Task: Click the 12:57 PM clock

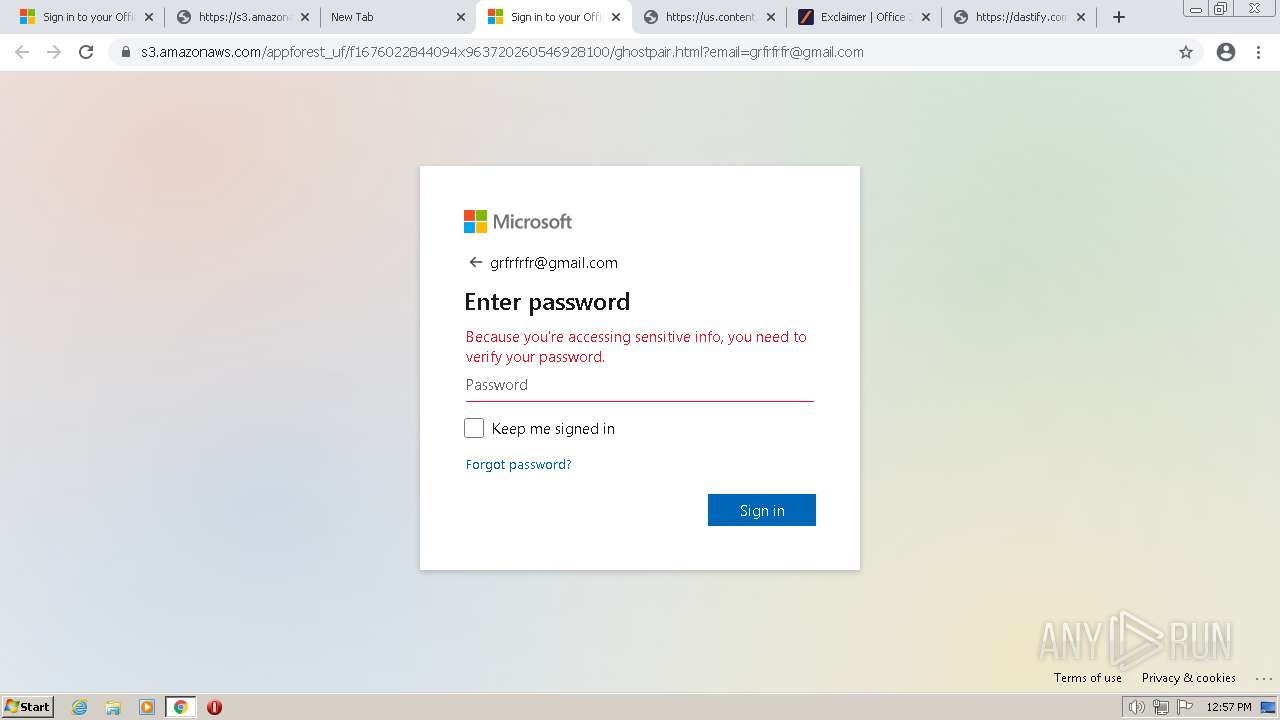Action: pos(1229,707)
